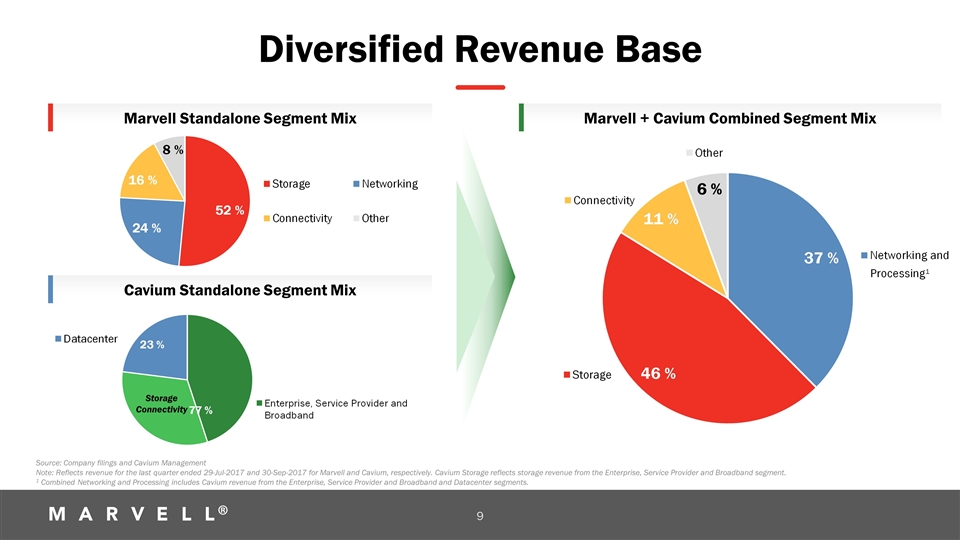
Task: Click the 8 % grey slice of Marvell pie
Action: pyautogui.click(x=172, y=149)
